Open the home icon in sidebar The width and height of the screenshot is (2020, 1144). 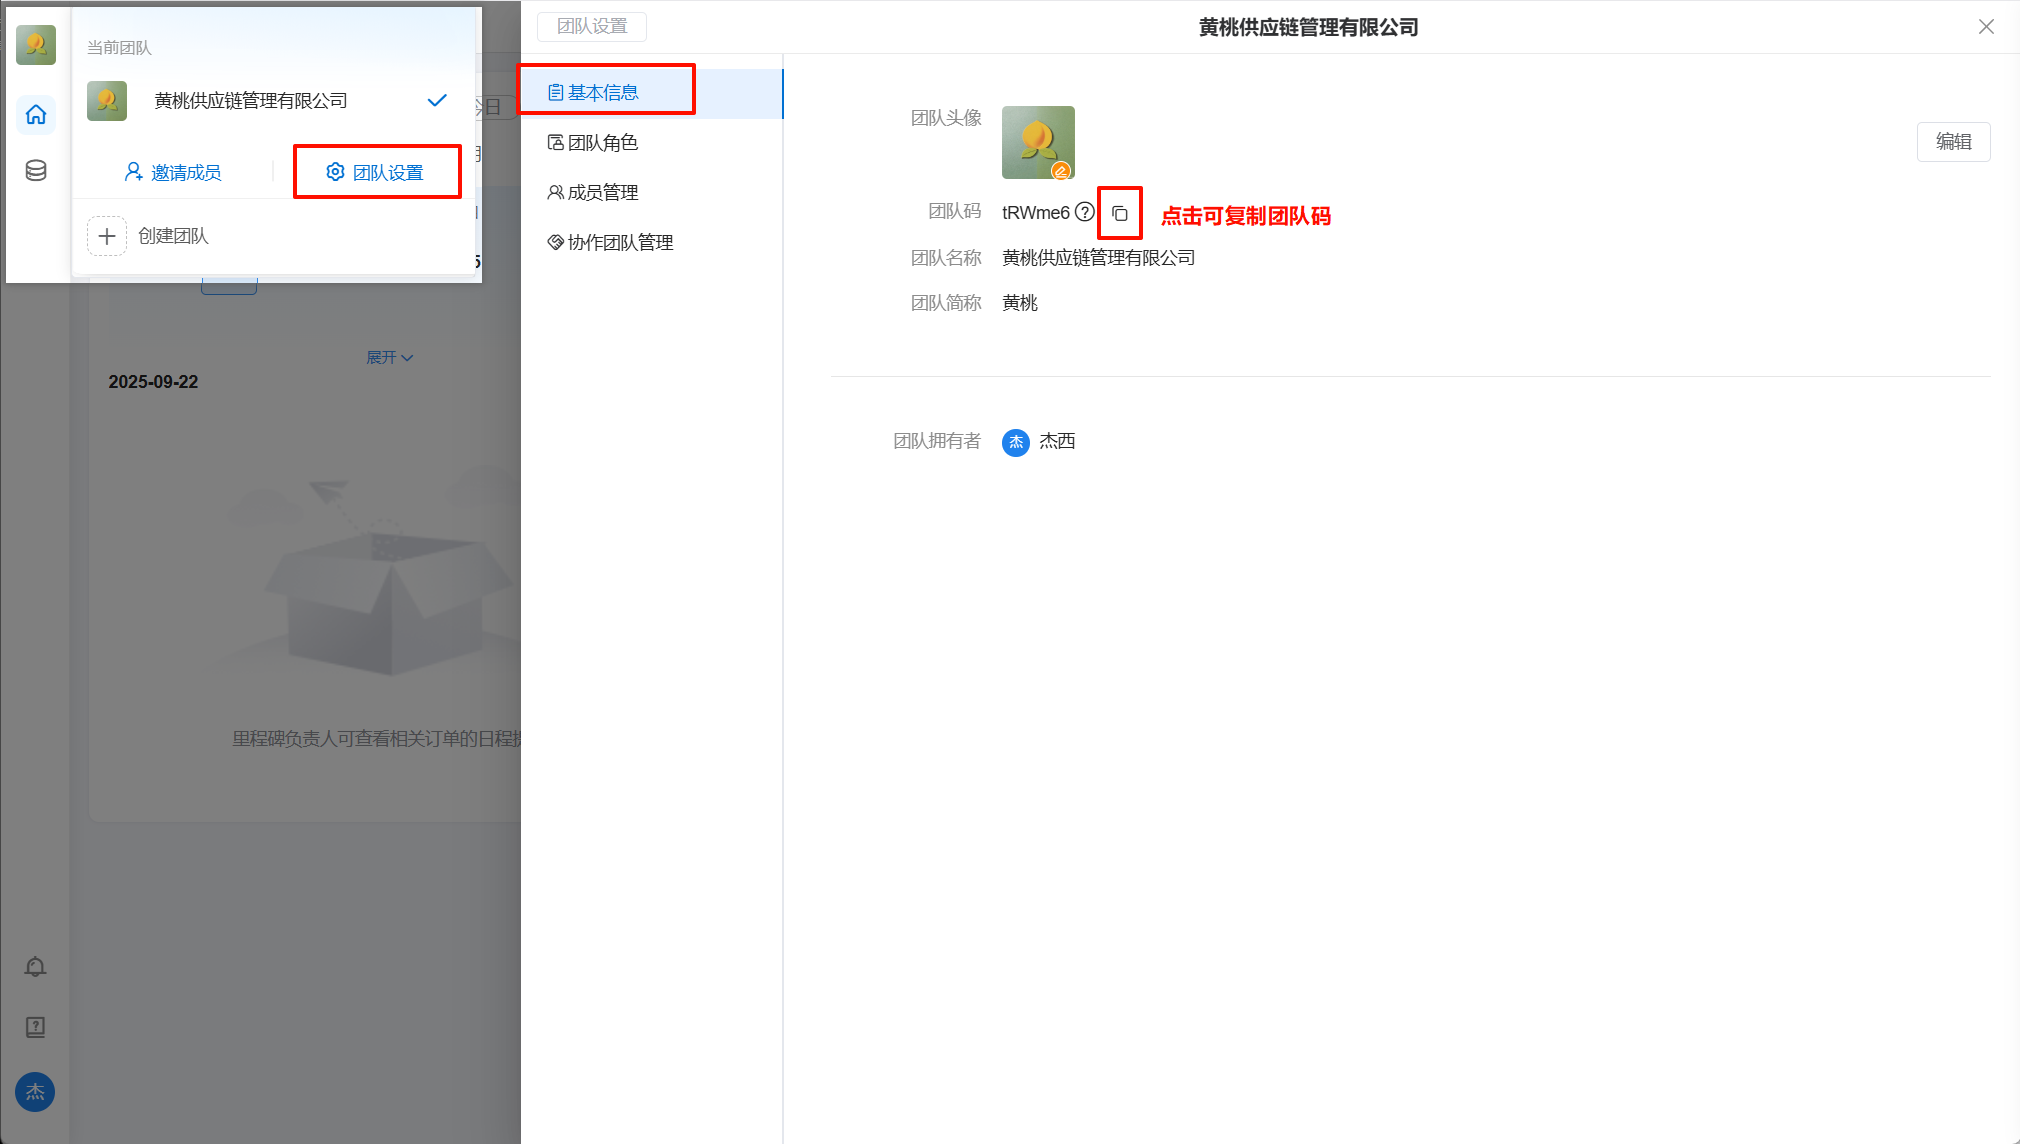point(36,114)
